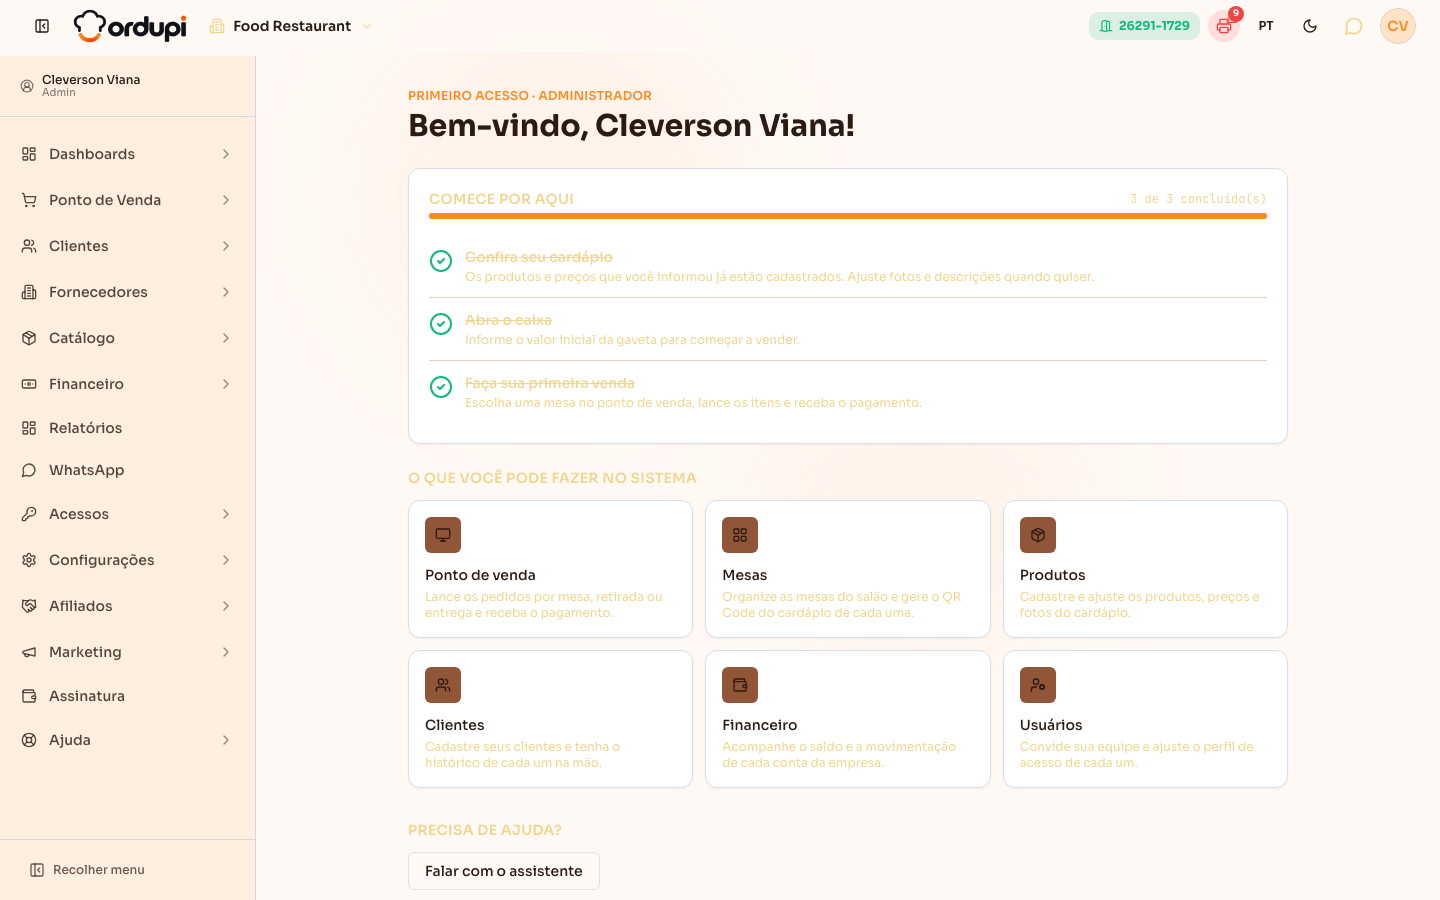Click the Recolher menu button
The width and height of the screenshot is (1440, 900).
(88, 870)
